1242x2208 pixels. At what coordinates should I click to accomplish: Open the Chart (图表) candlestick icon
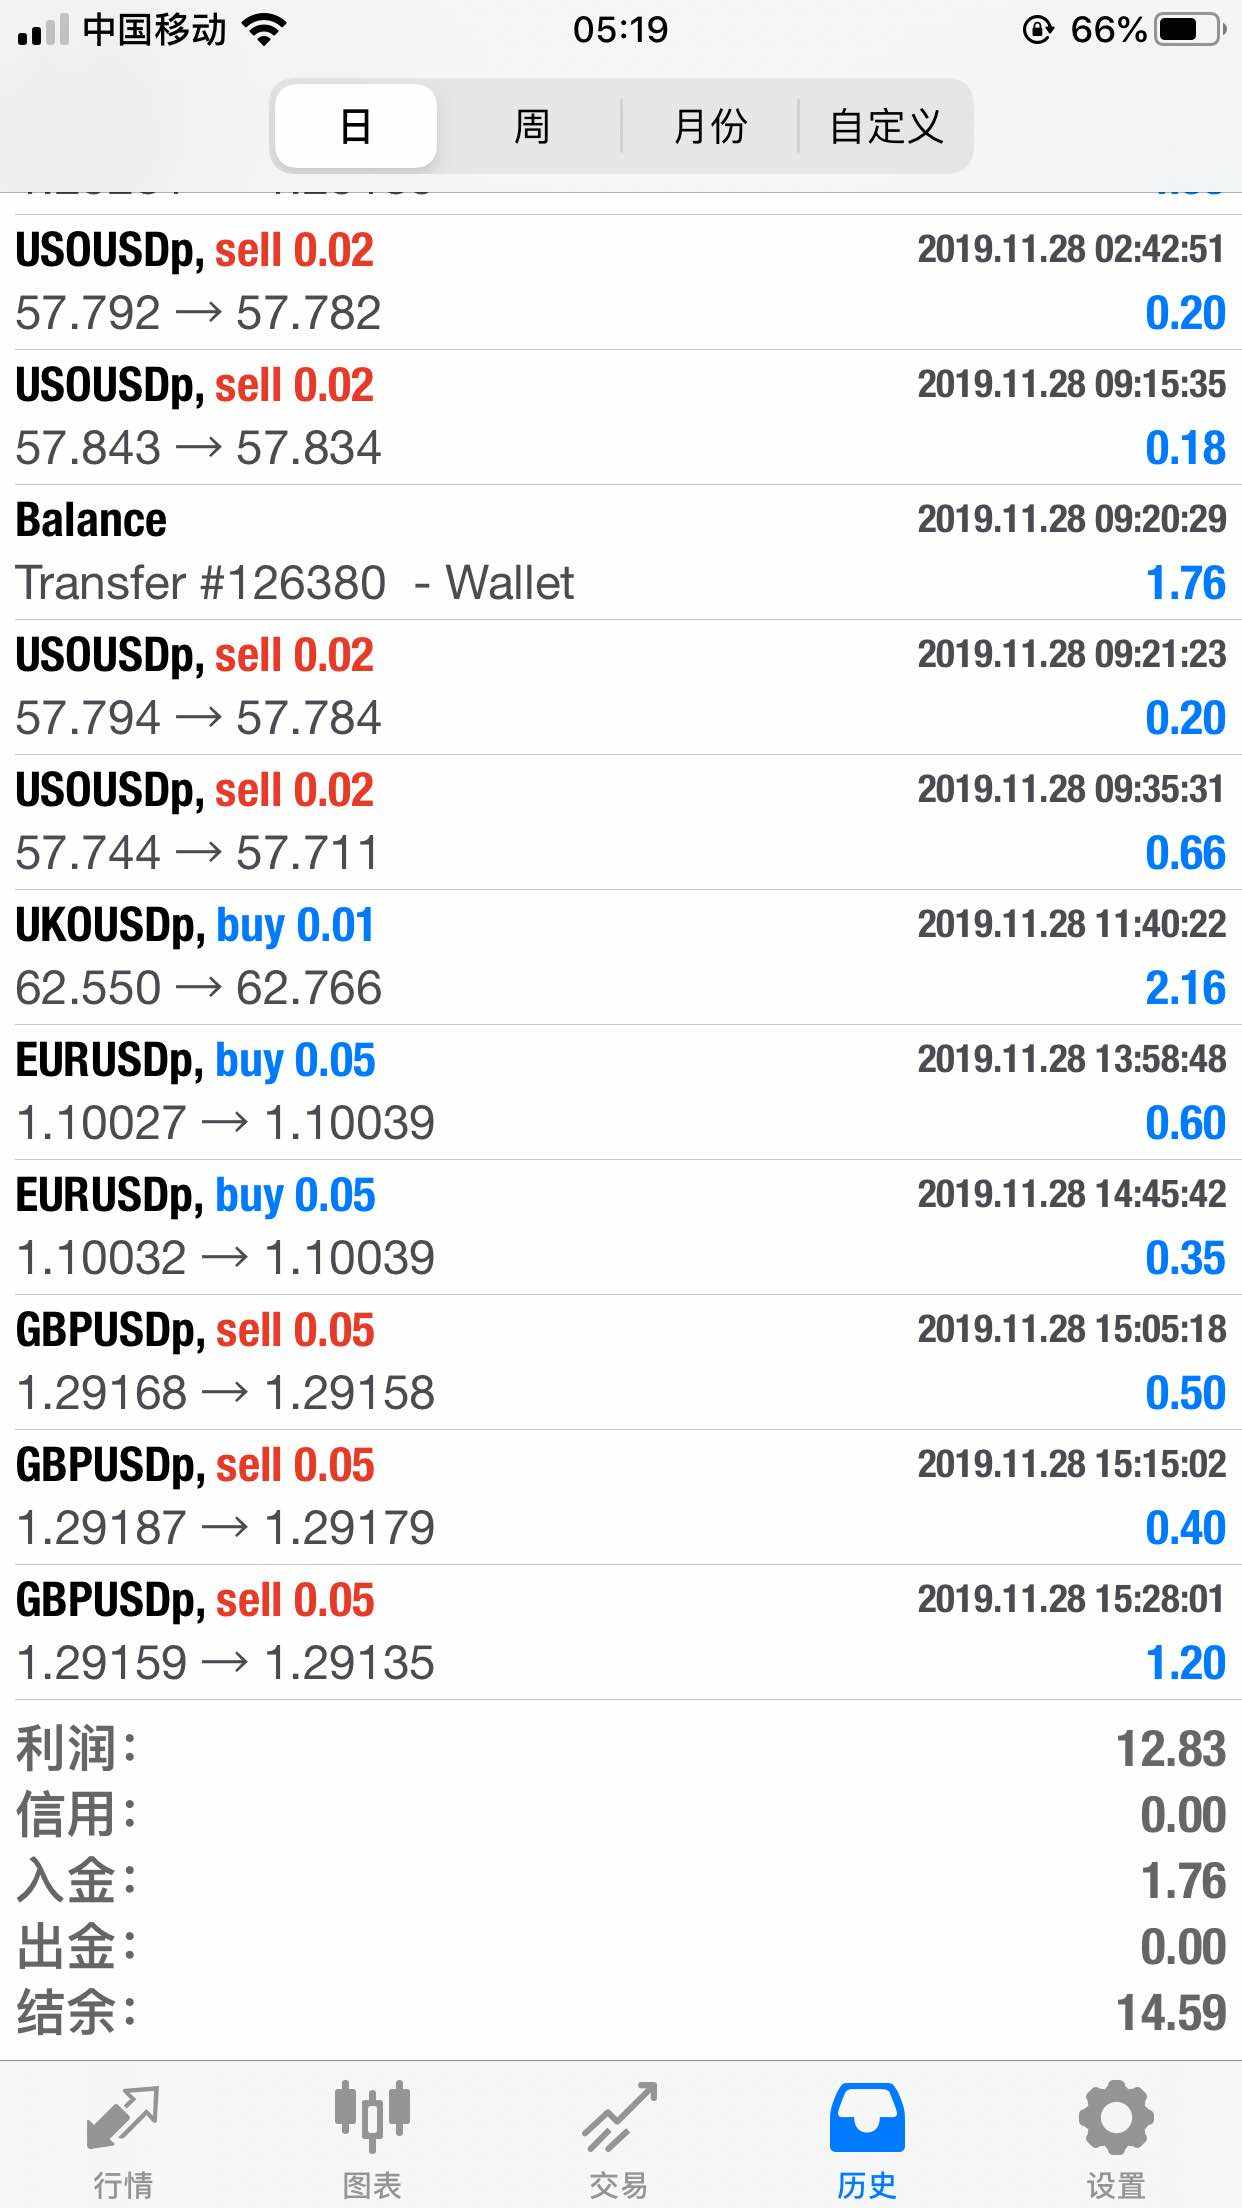[x=372, y=2116]
